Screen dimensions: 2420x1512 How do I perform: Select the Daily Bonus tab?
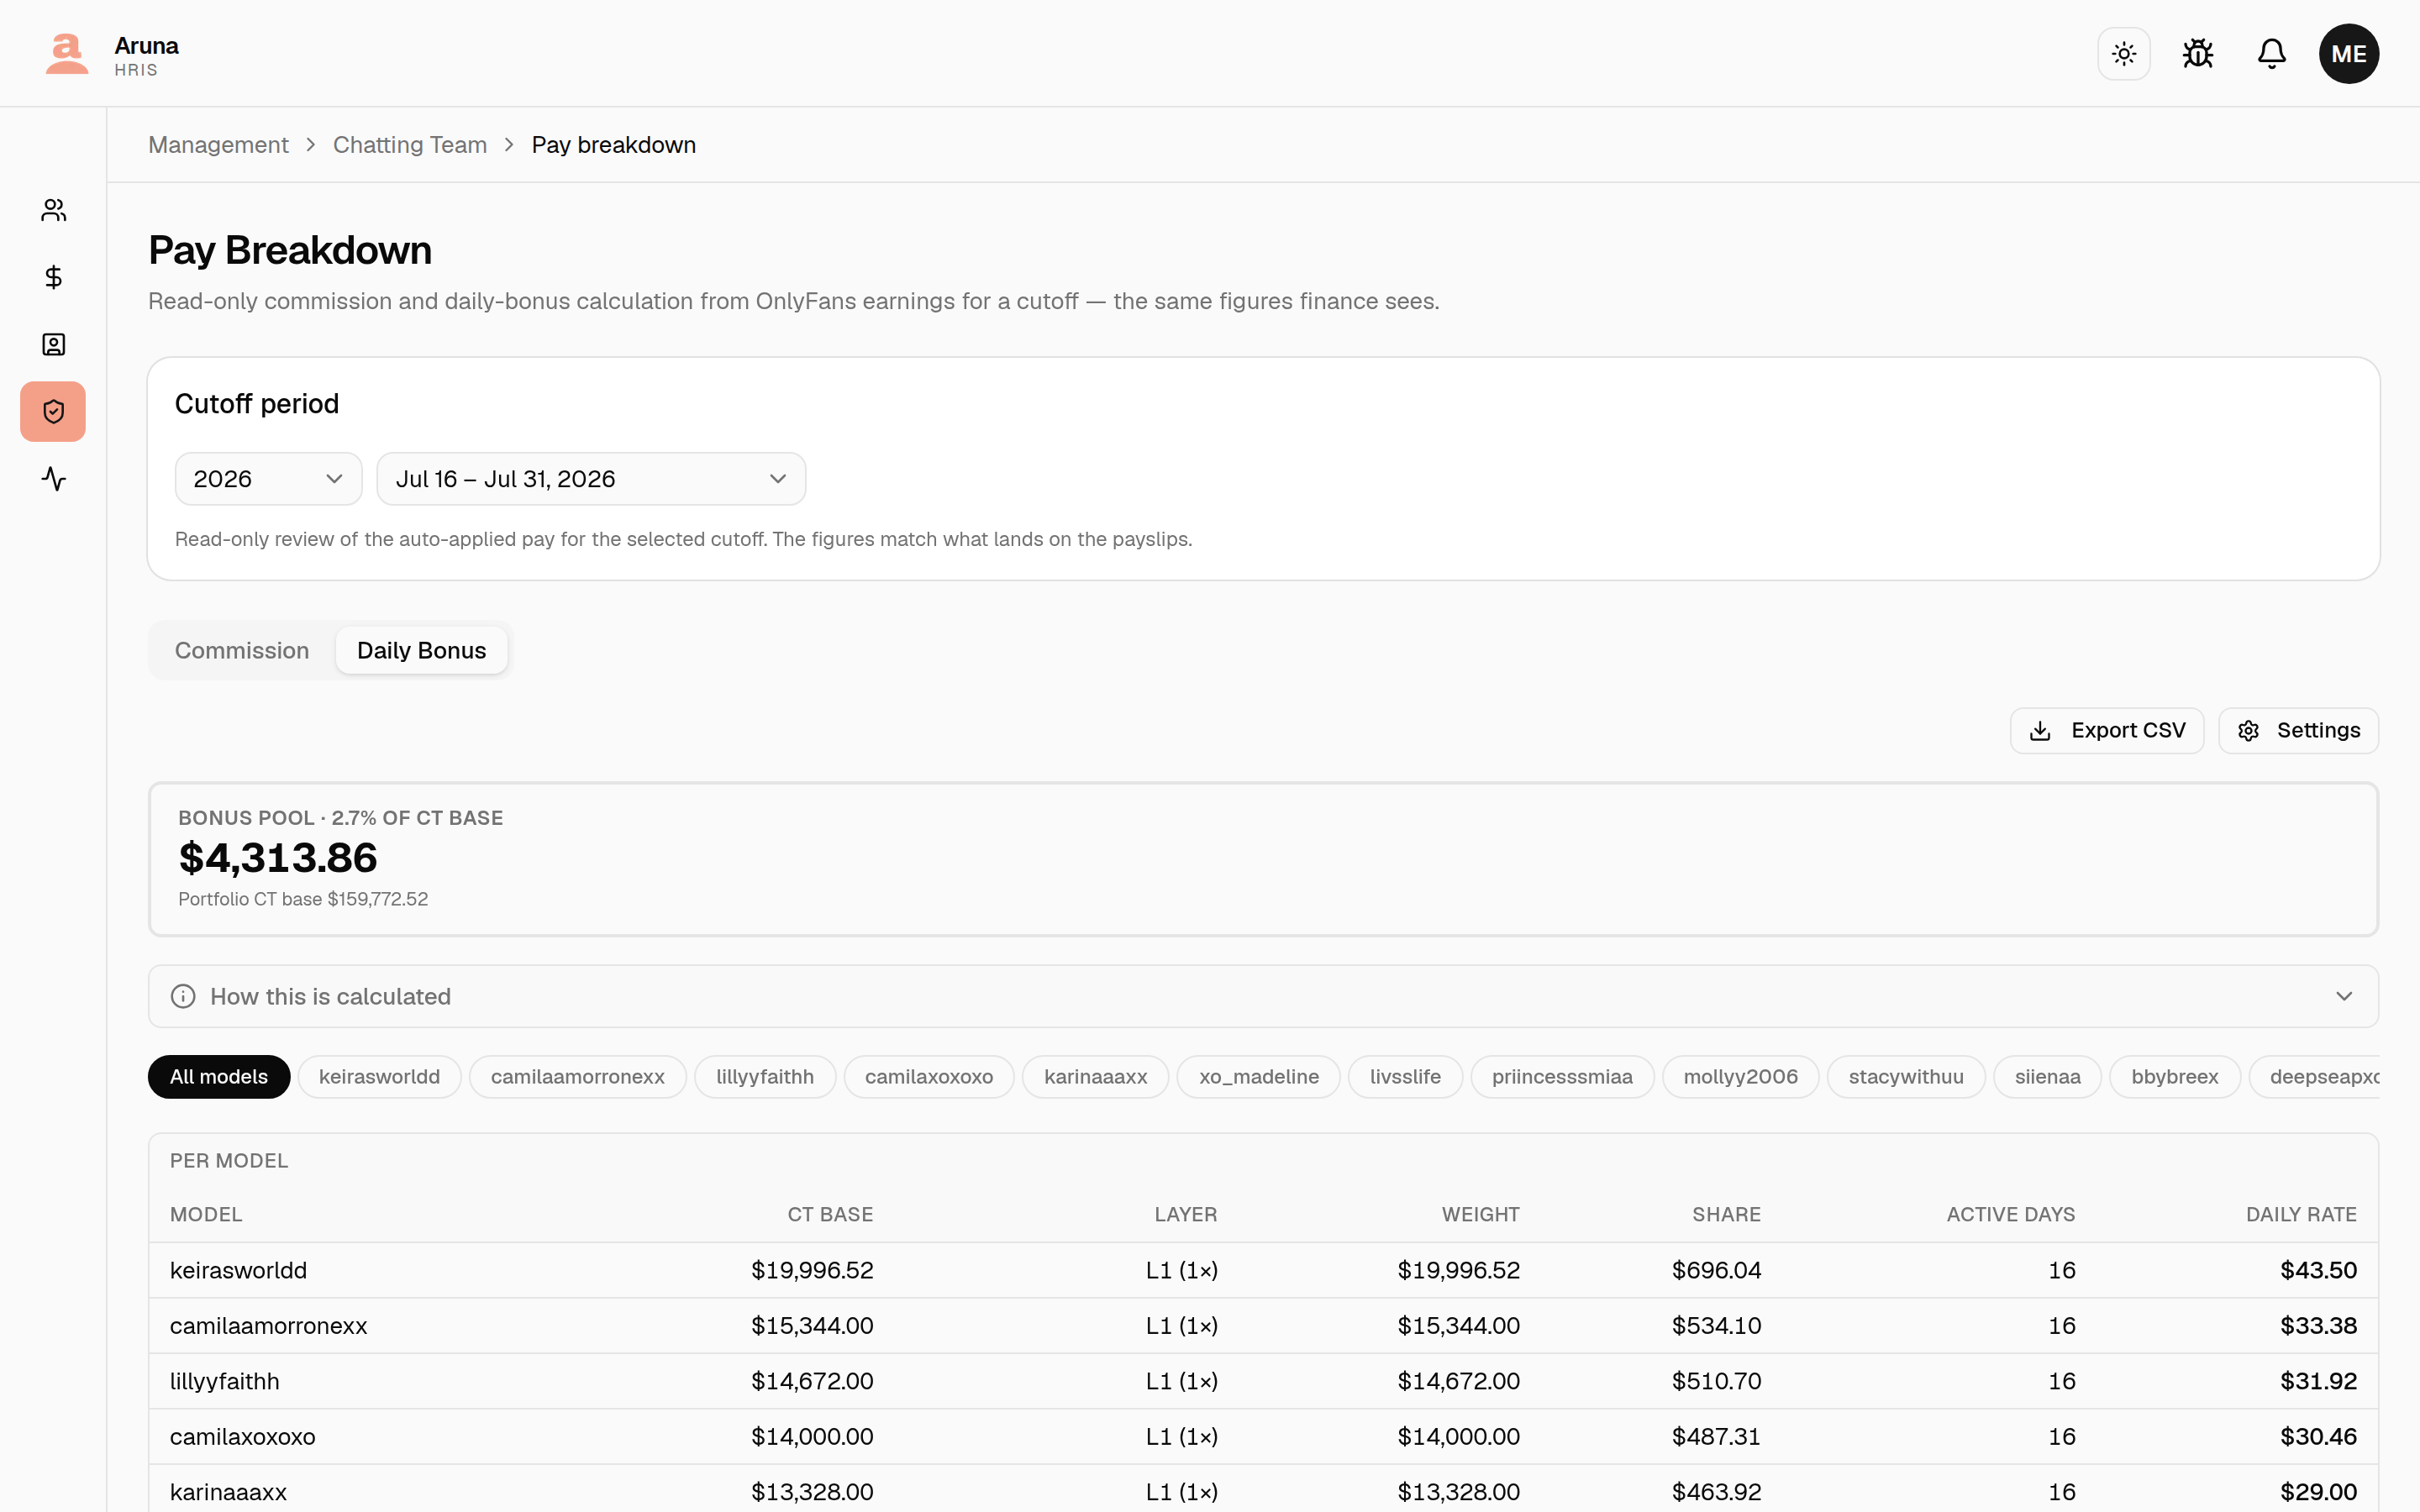[422, 651]
